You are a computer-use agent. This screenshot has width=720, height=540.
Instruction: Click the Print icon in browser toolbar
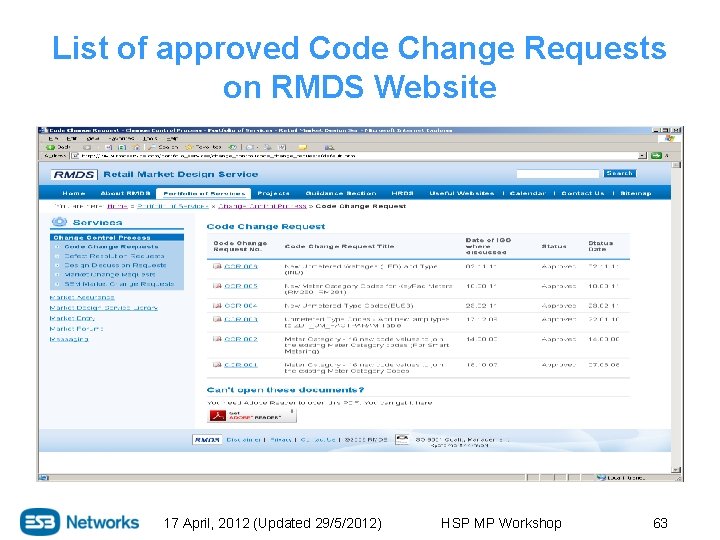point(268,147)
